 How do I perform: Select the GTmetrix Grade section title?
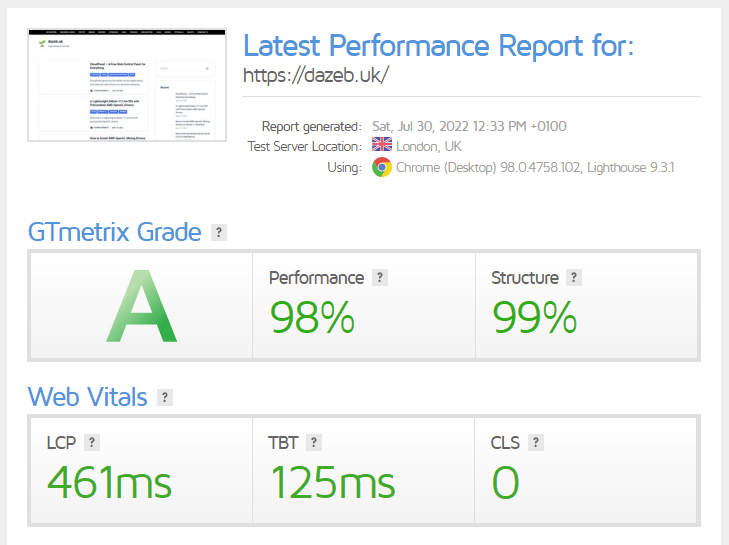coord(114,232)
